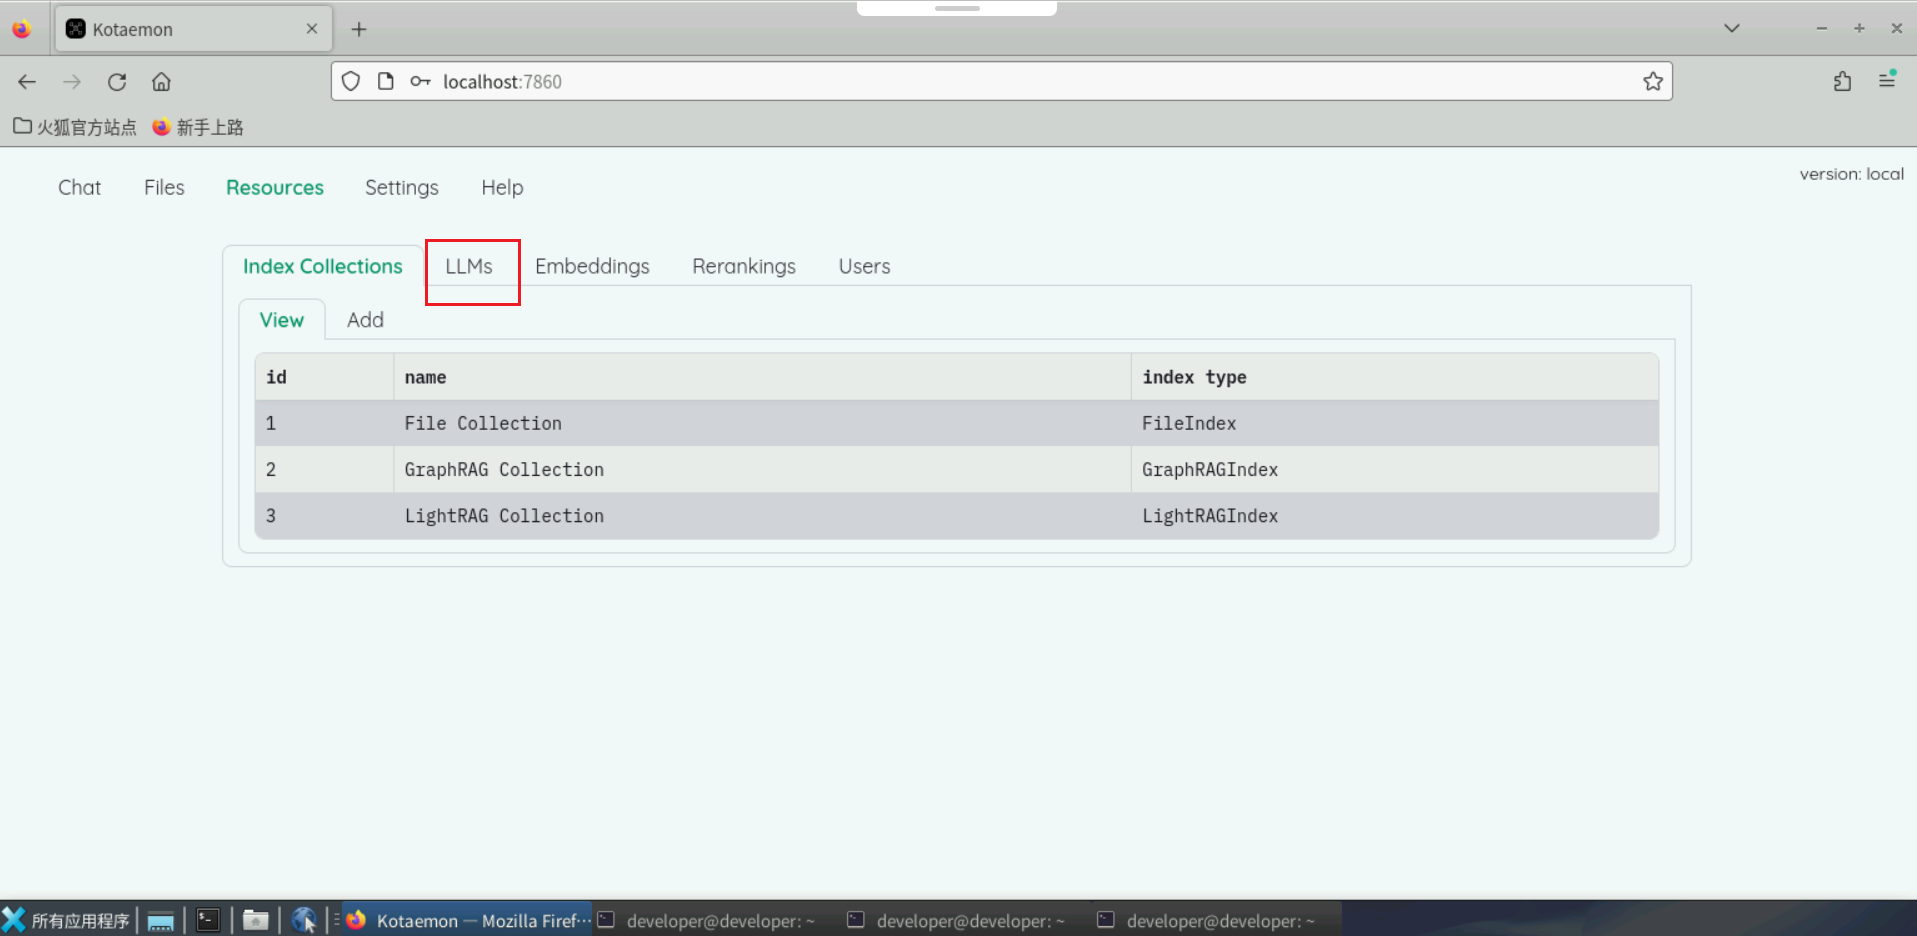Screen dimensions: 1917x936
Task: Open the Firefox application menu icon
Action: (x=1887, y=80)
